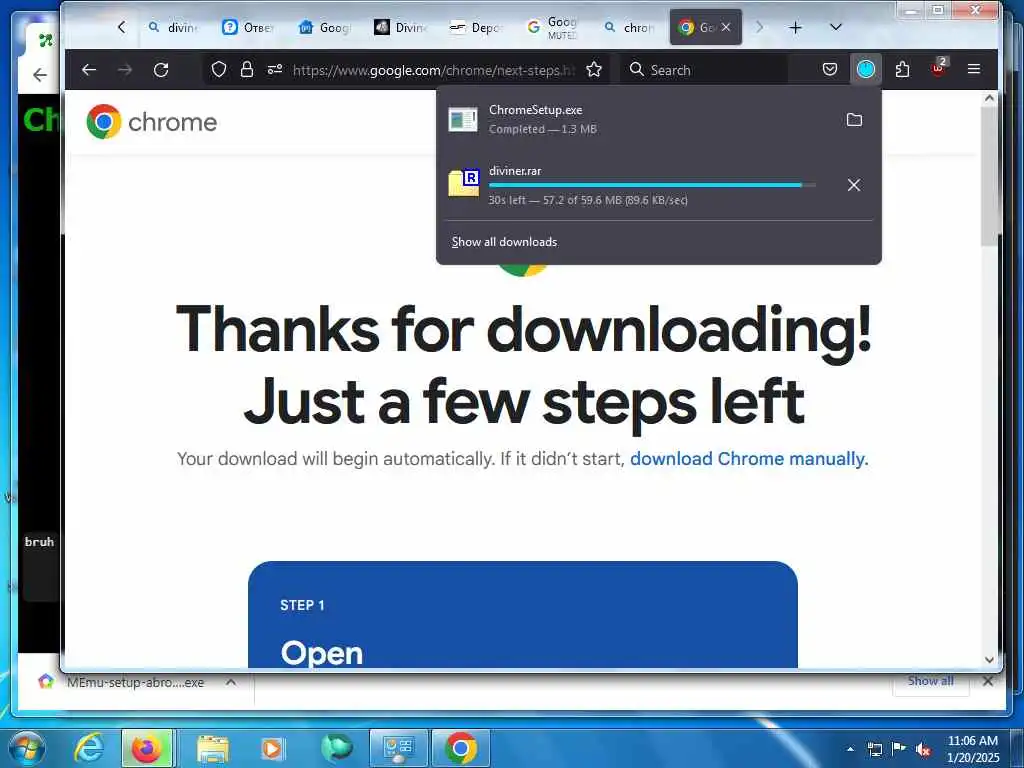
Task: Click the Search box in toolbar
Action: 703,70
